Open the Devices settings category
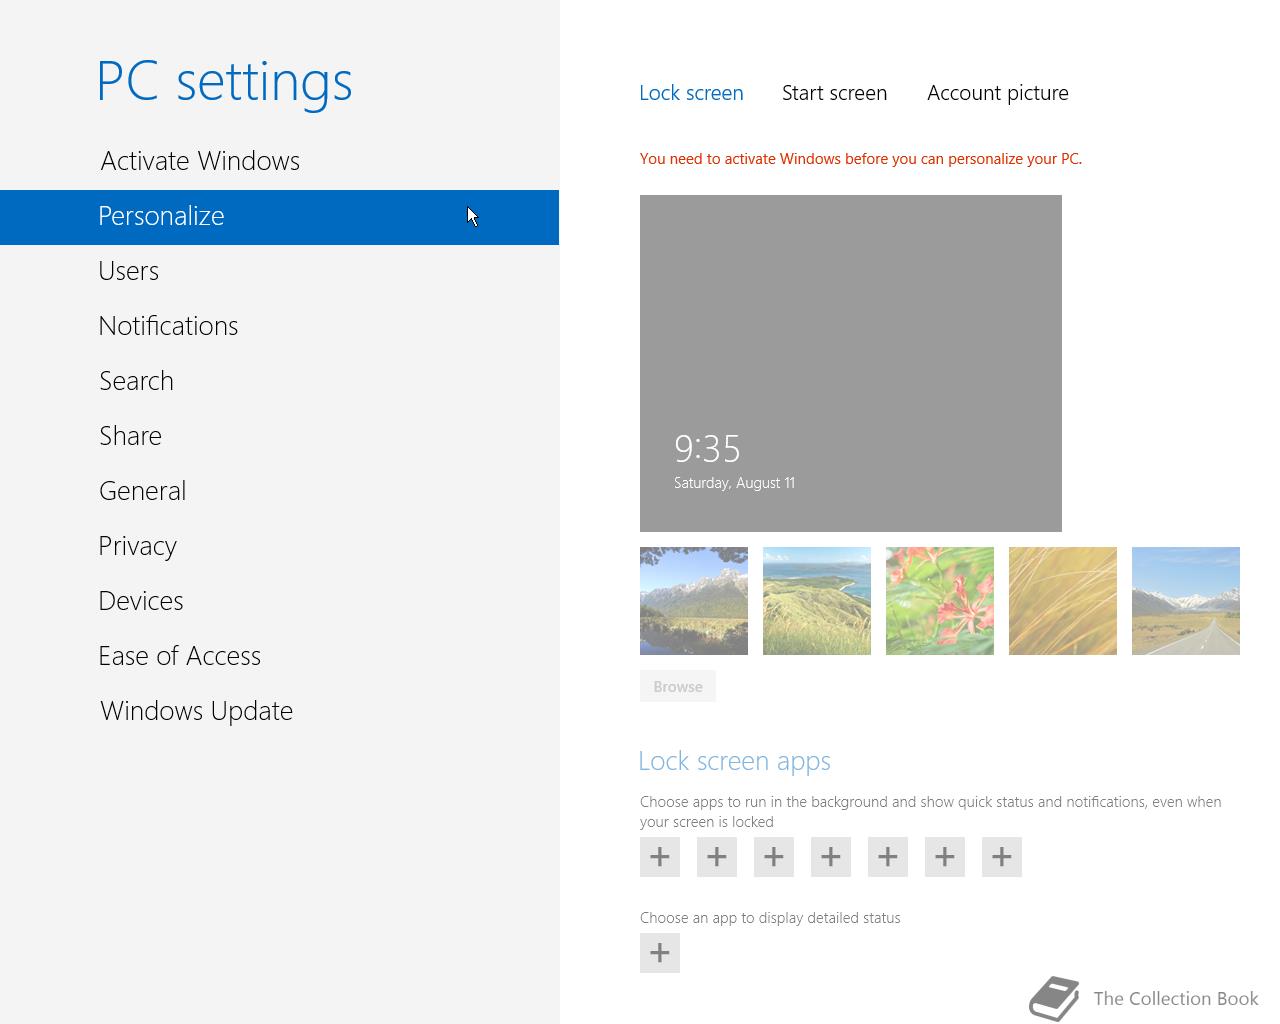 coord(279,601)
